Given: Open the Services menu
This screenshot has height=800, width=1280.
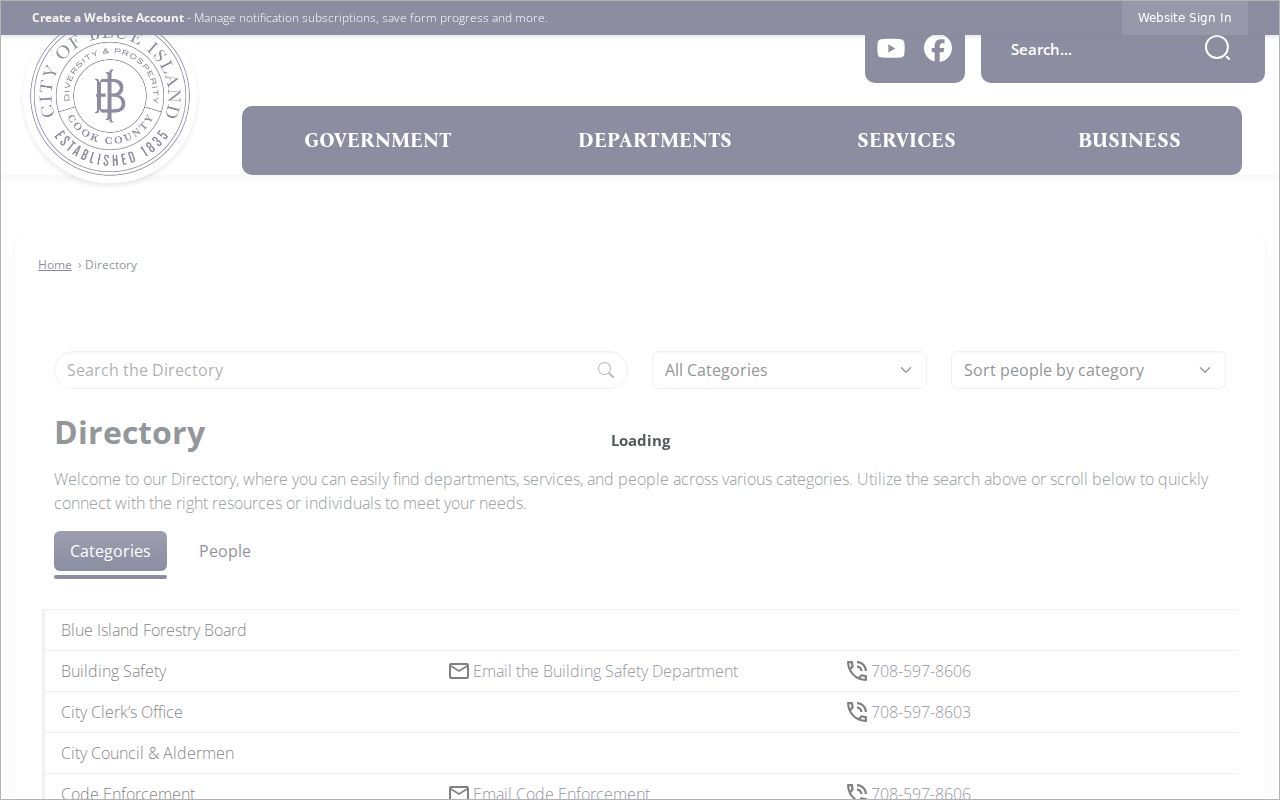Looking at the screenshot, I should 906,141.
